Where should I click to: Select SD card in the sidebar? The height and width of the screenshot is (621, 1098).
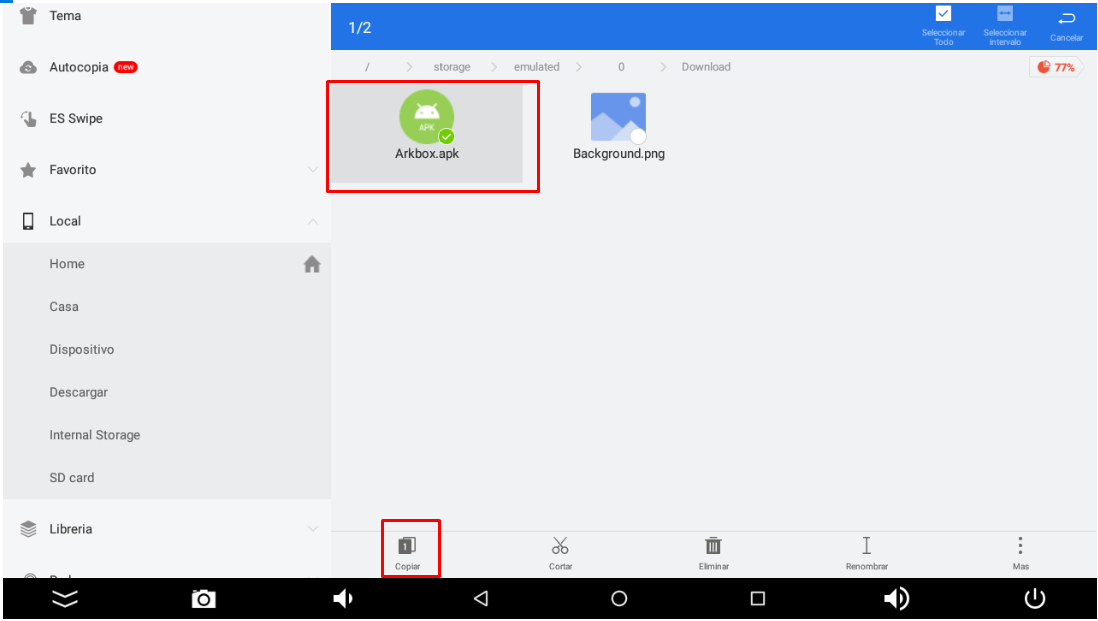[x=72, y=478]
